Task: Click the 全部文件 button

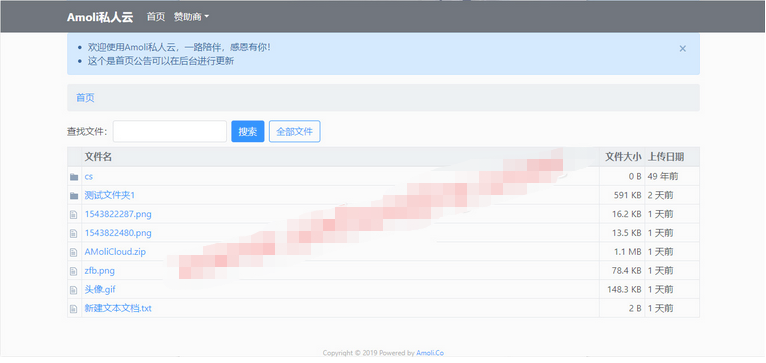Action: (x=295, y=131)
